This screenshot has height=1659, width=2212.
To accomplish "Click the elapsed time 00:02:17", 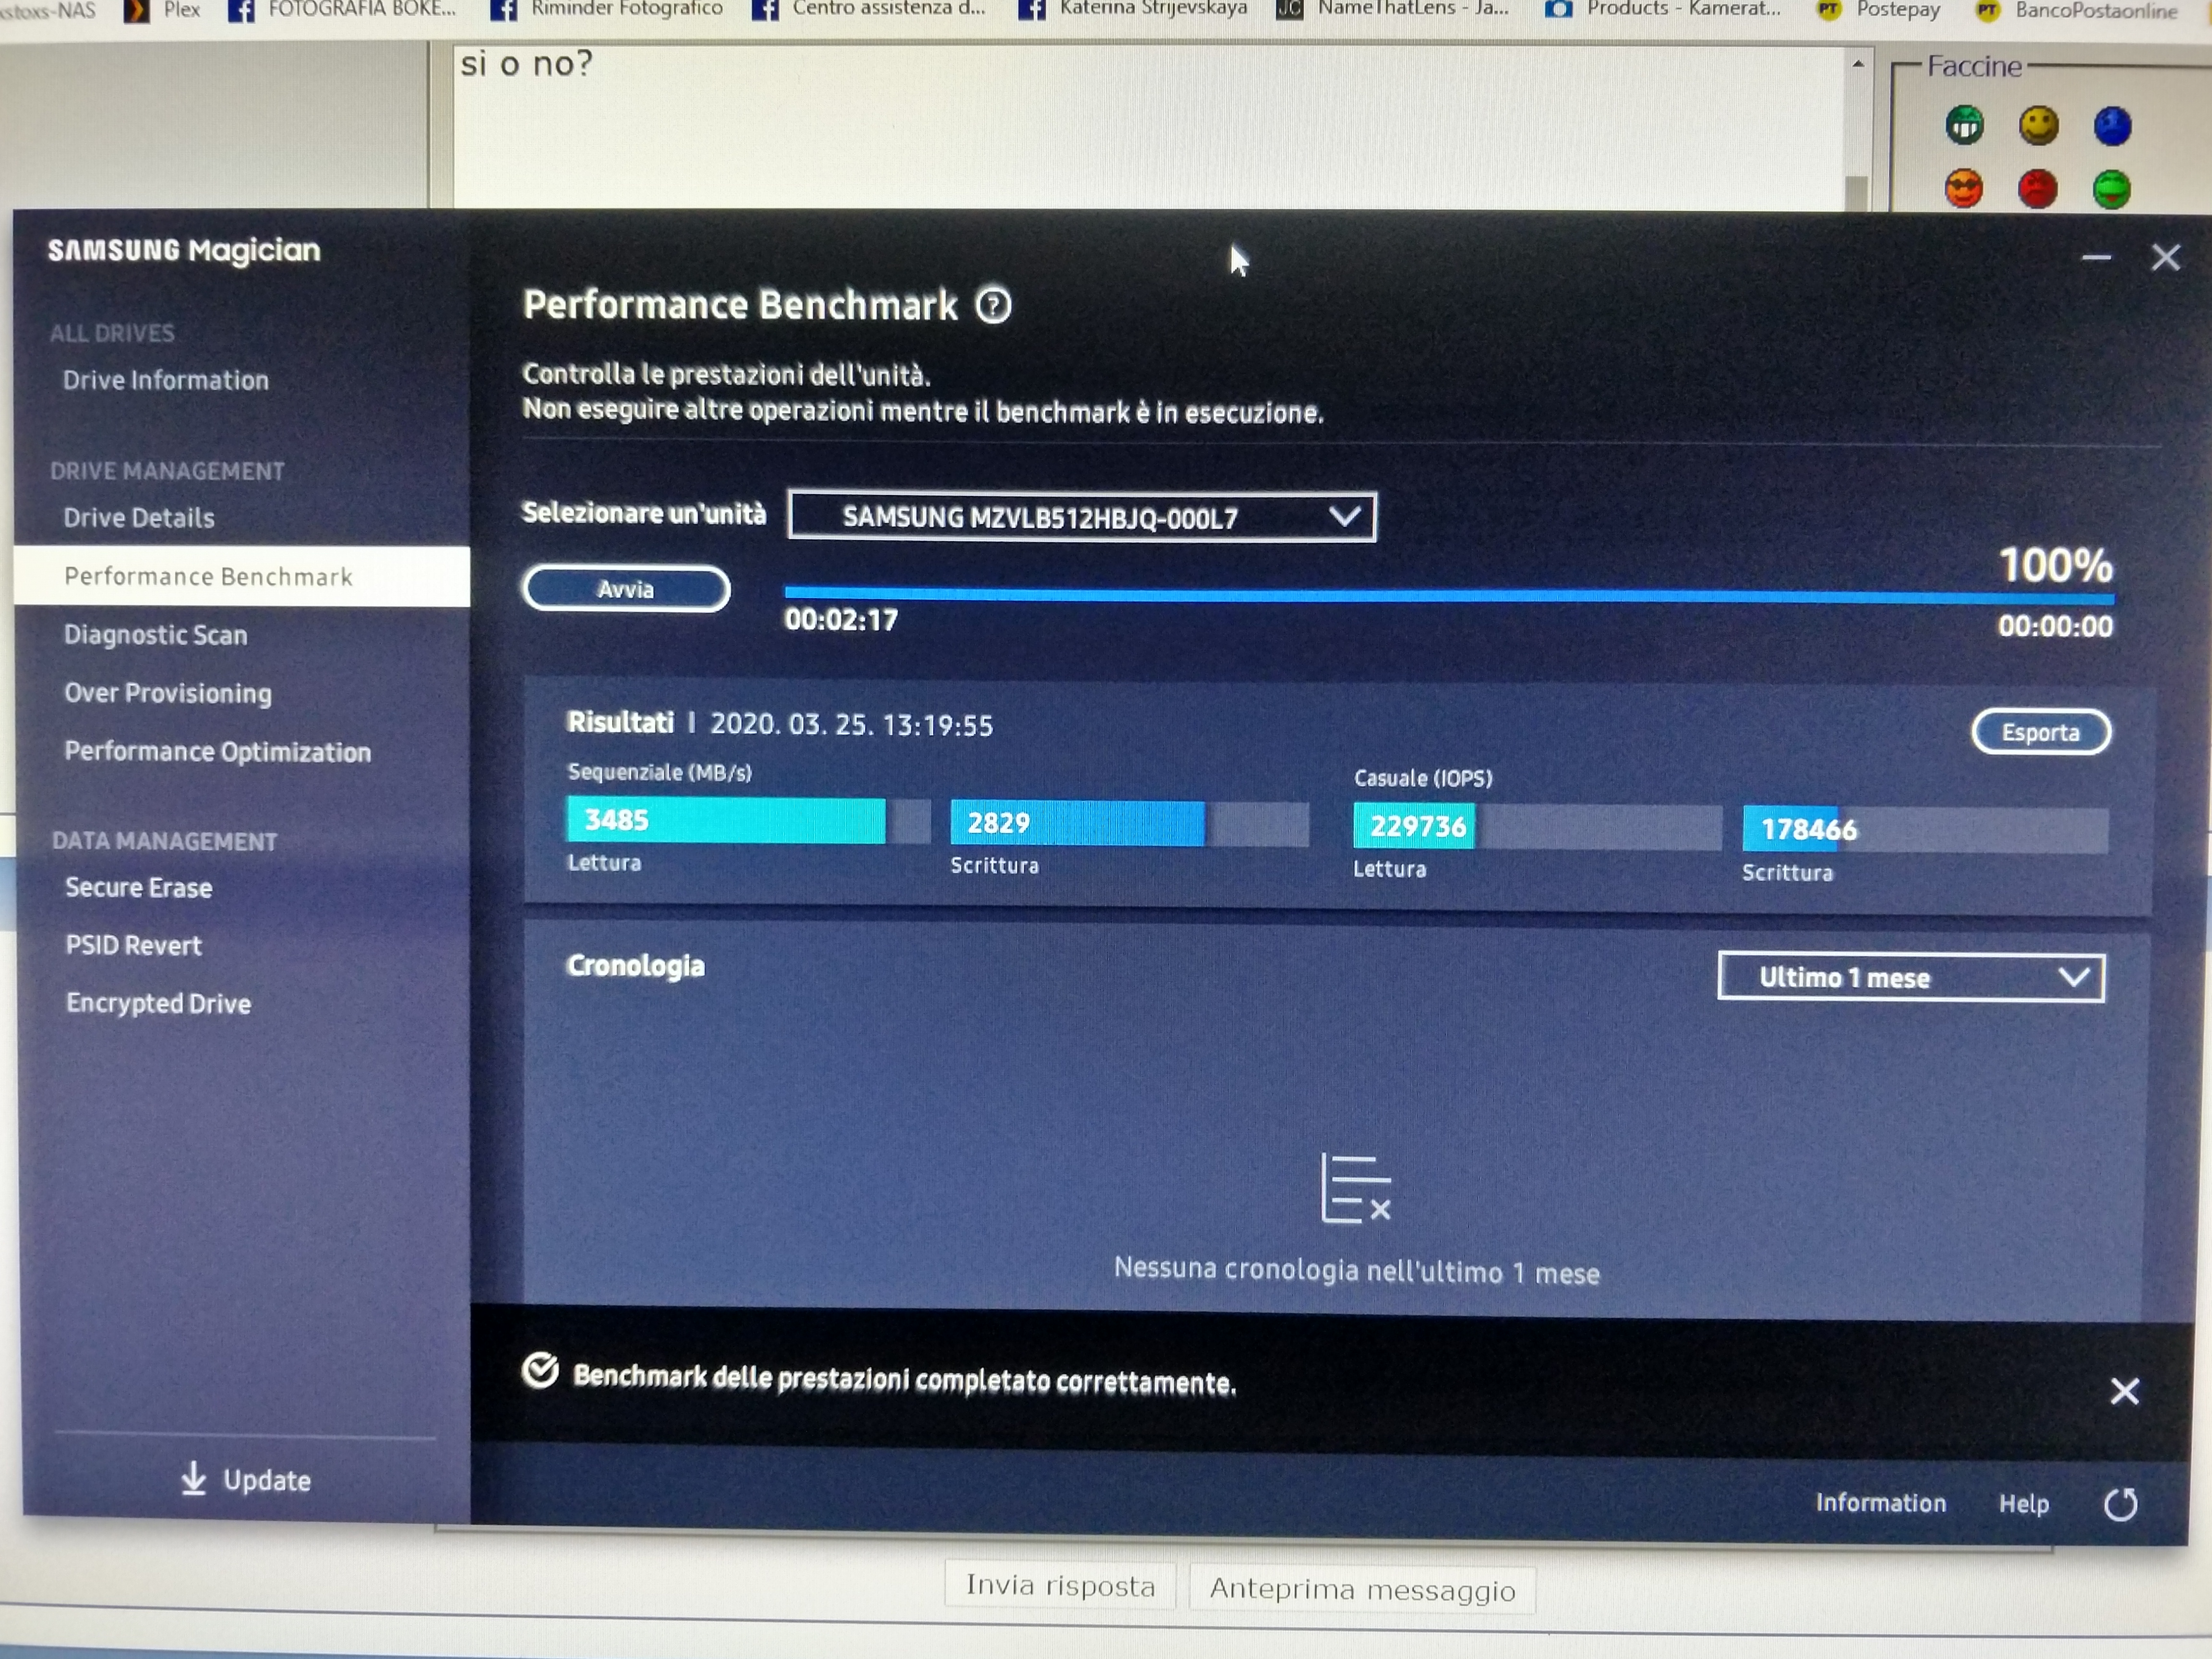I will pos(841,620).
